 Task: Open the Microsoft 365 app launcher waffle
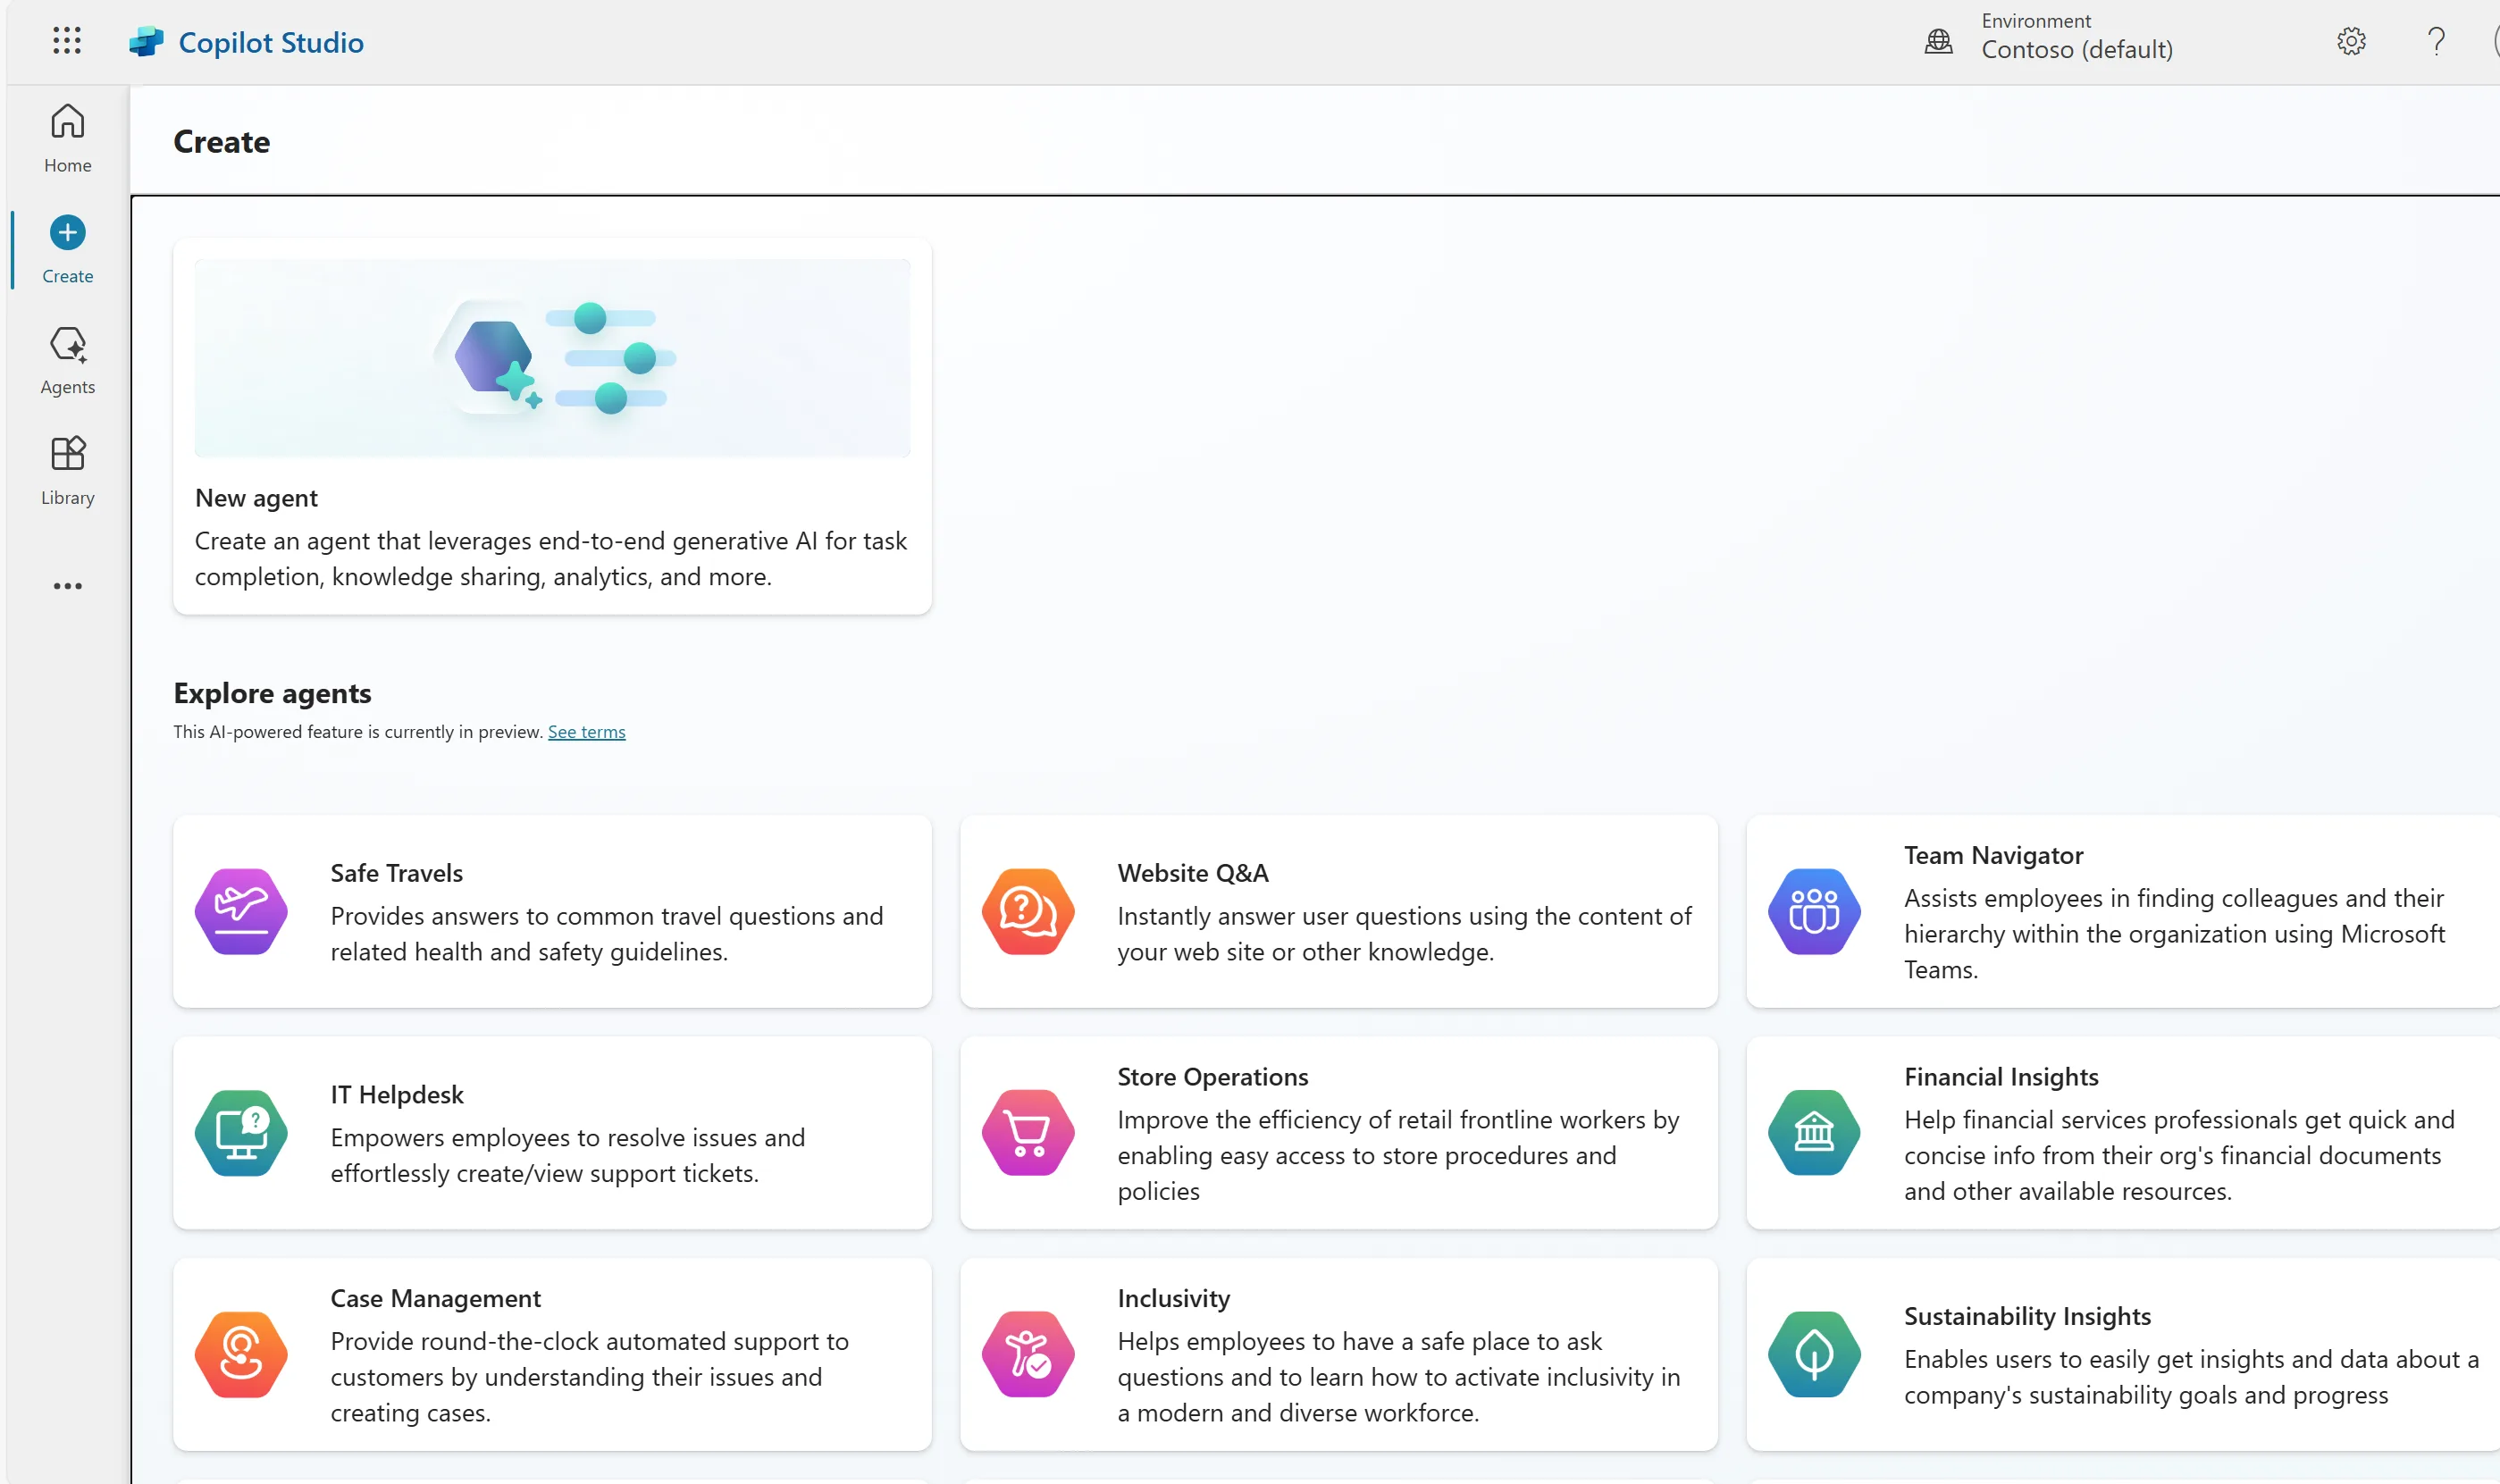(66, 40)
